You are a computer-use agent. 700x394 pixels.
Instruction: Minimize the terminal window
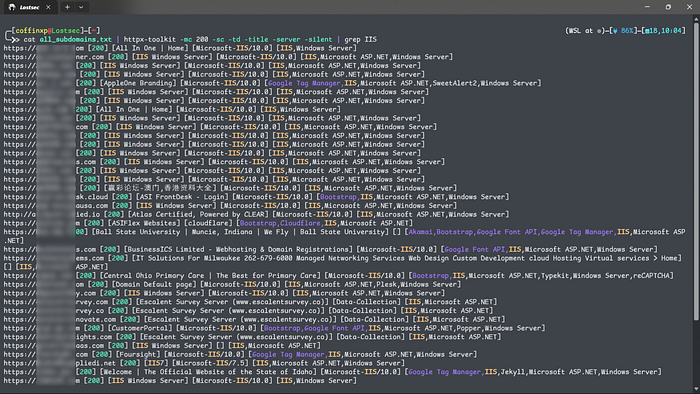click(647, 7)
